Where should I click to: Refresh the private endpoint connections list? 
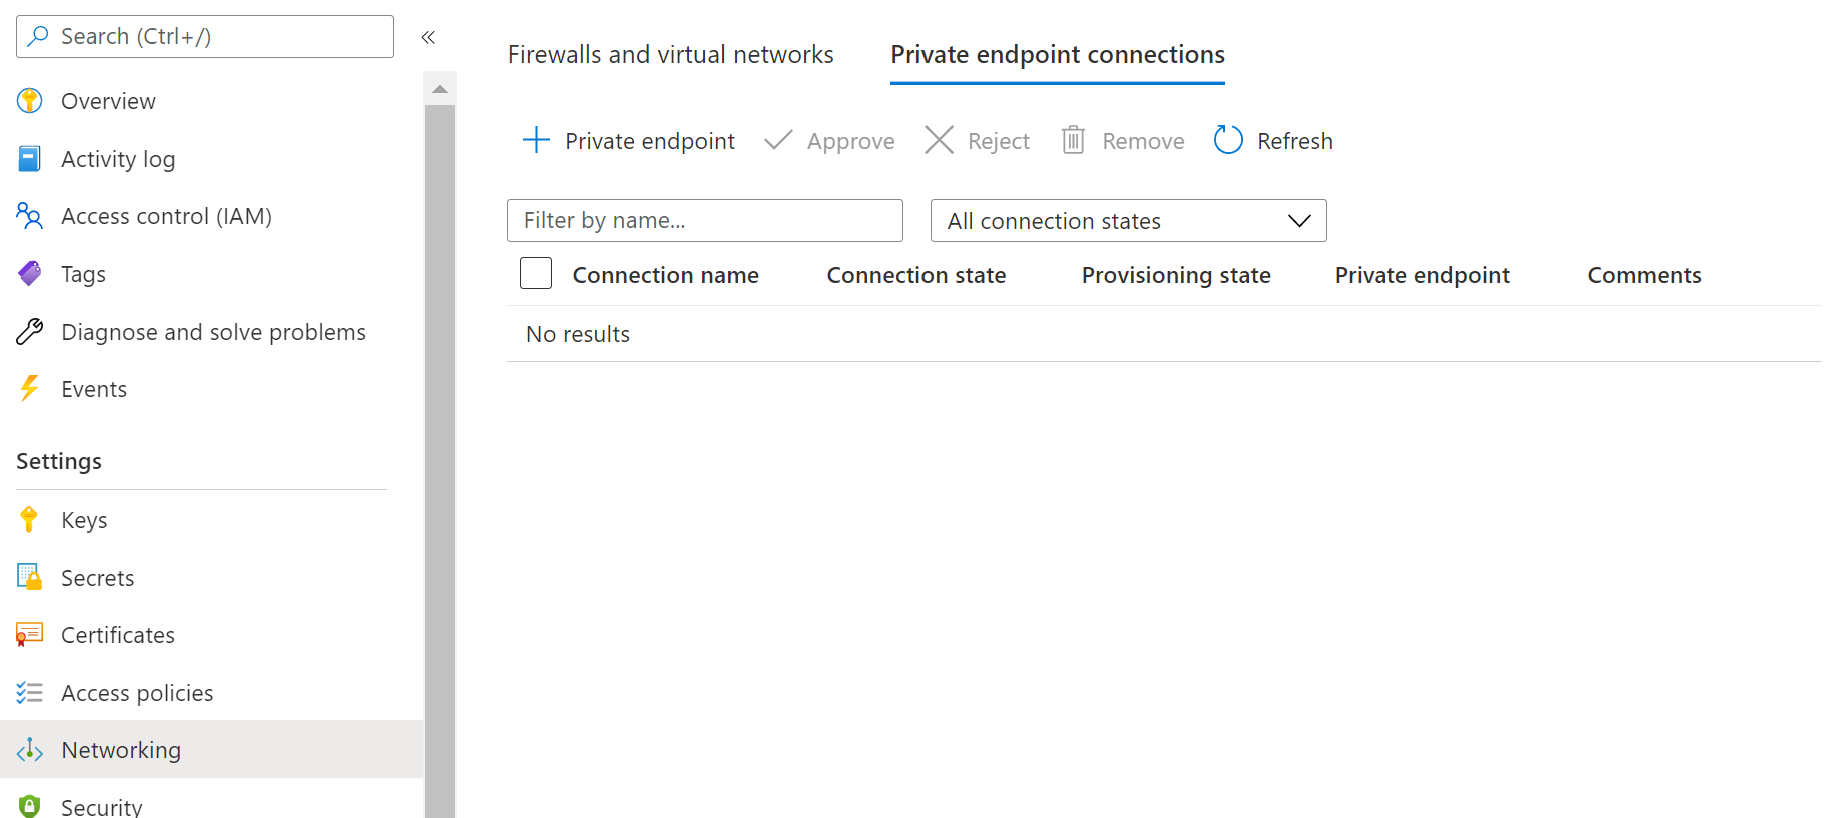point(1272,140)
